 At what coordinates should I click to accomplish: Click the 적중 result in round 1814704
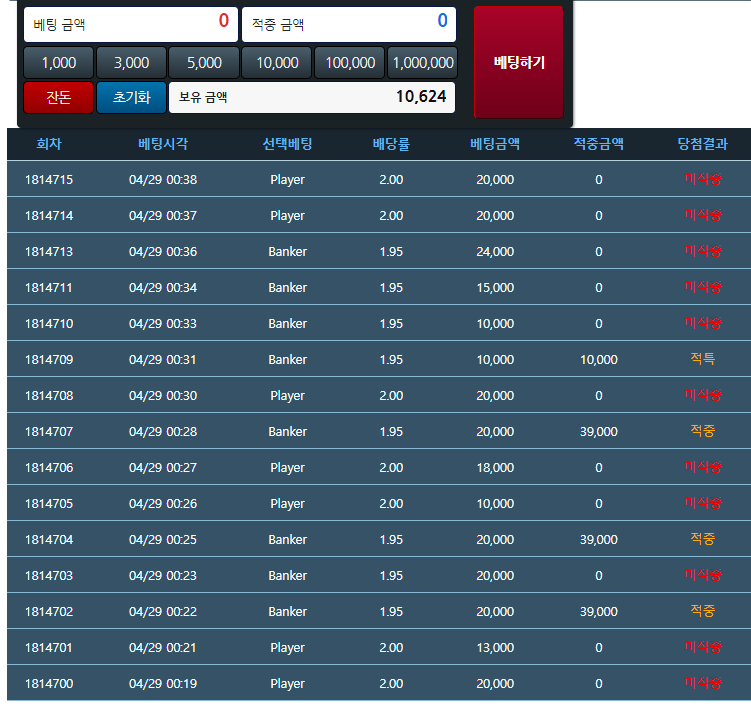coord(702,539)
